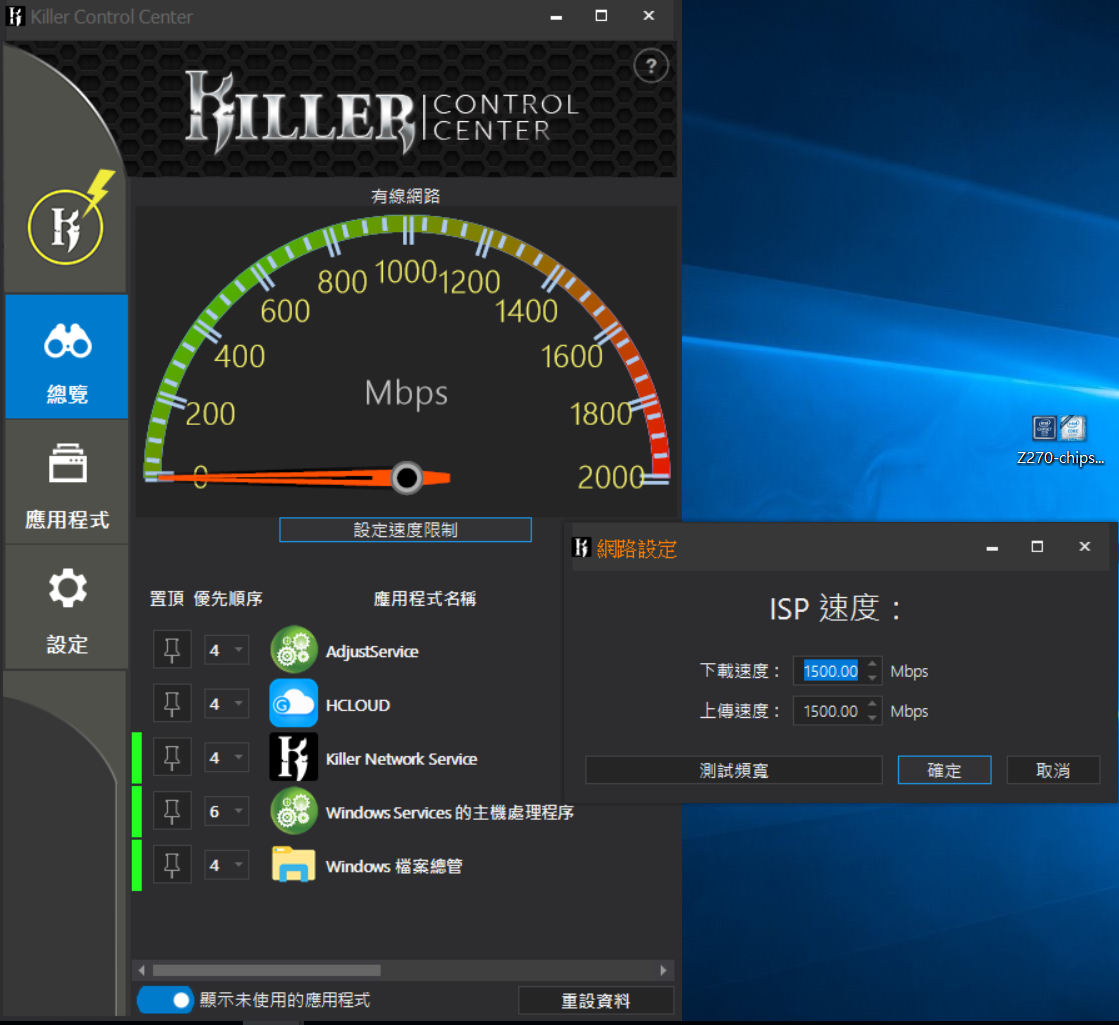Screen dimensions: 1119x1025
Task: Open priority dropdown for Windows 檔案總管
Action: (x=227, y=865)
